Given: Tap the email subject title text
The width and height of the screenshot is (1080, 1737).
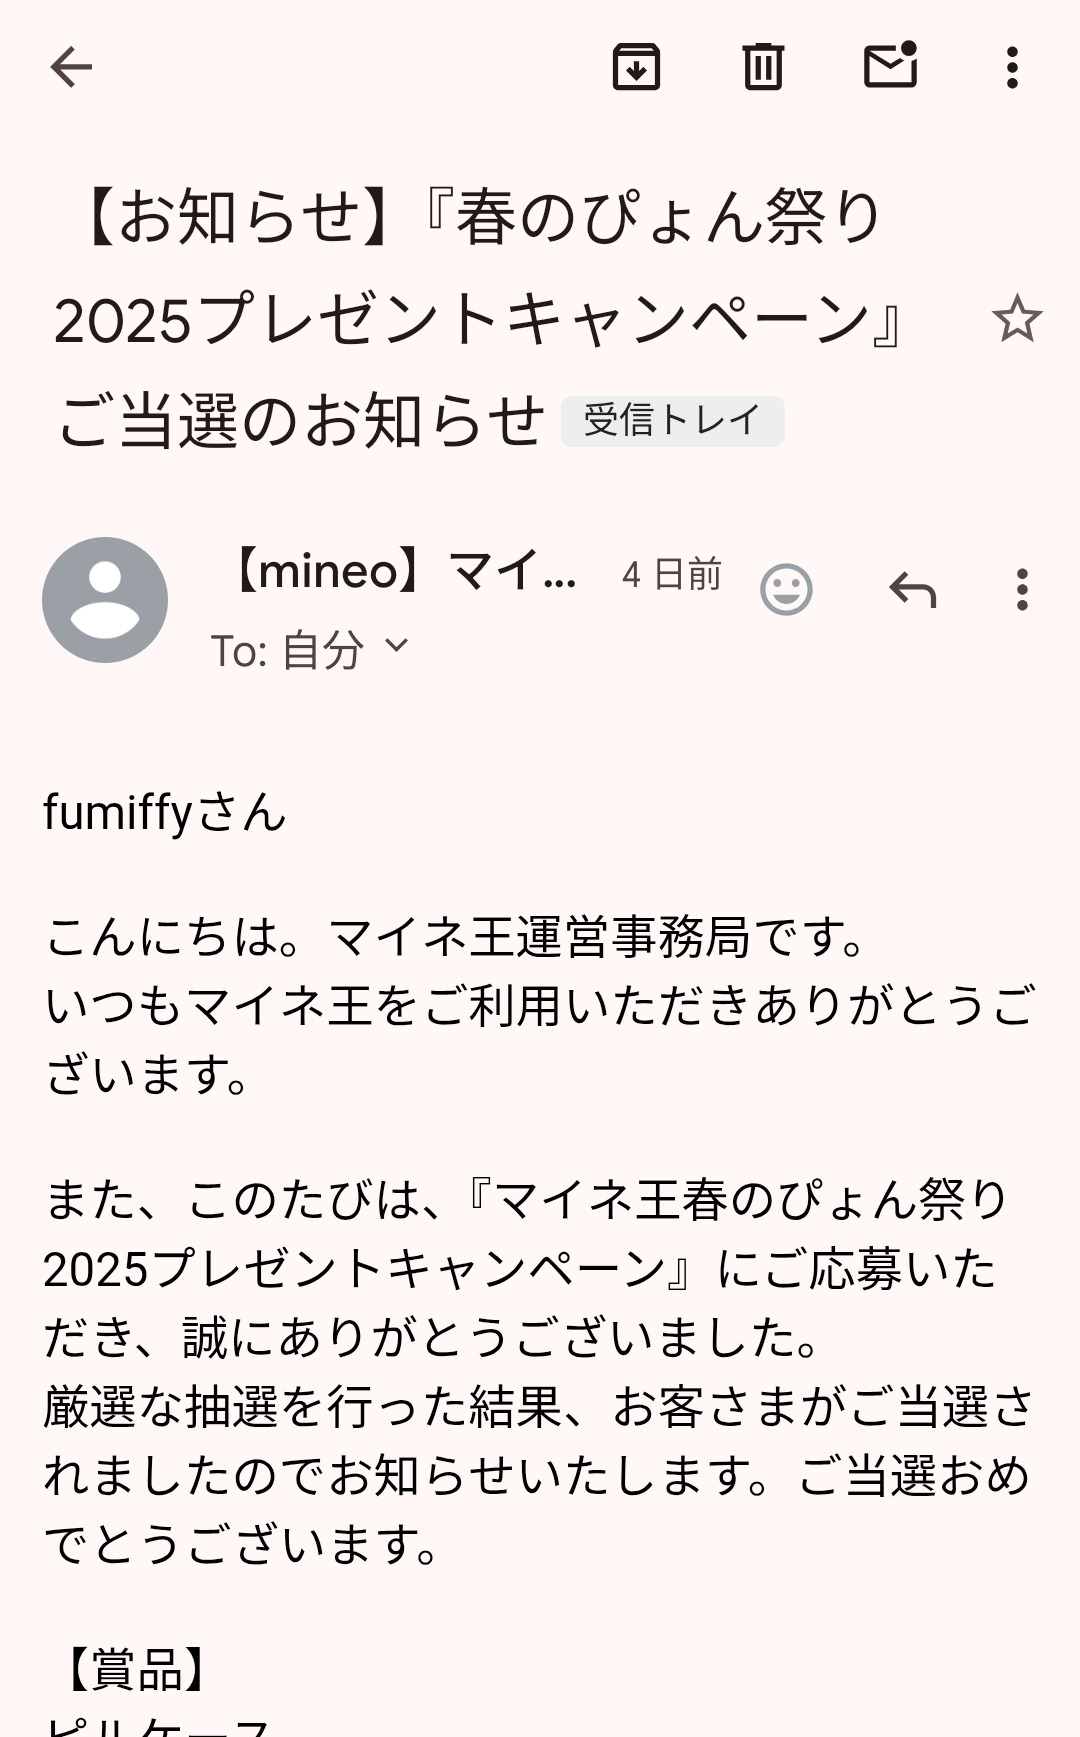Looking at the screenshot, I should click(x=470, y=318).
